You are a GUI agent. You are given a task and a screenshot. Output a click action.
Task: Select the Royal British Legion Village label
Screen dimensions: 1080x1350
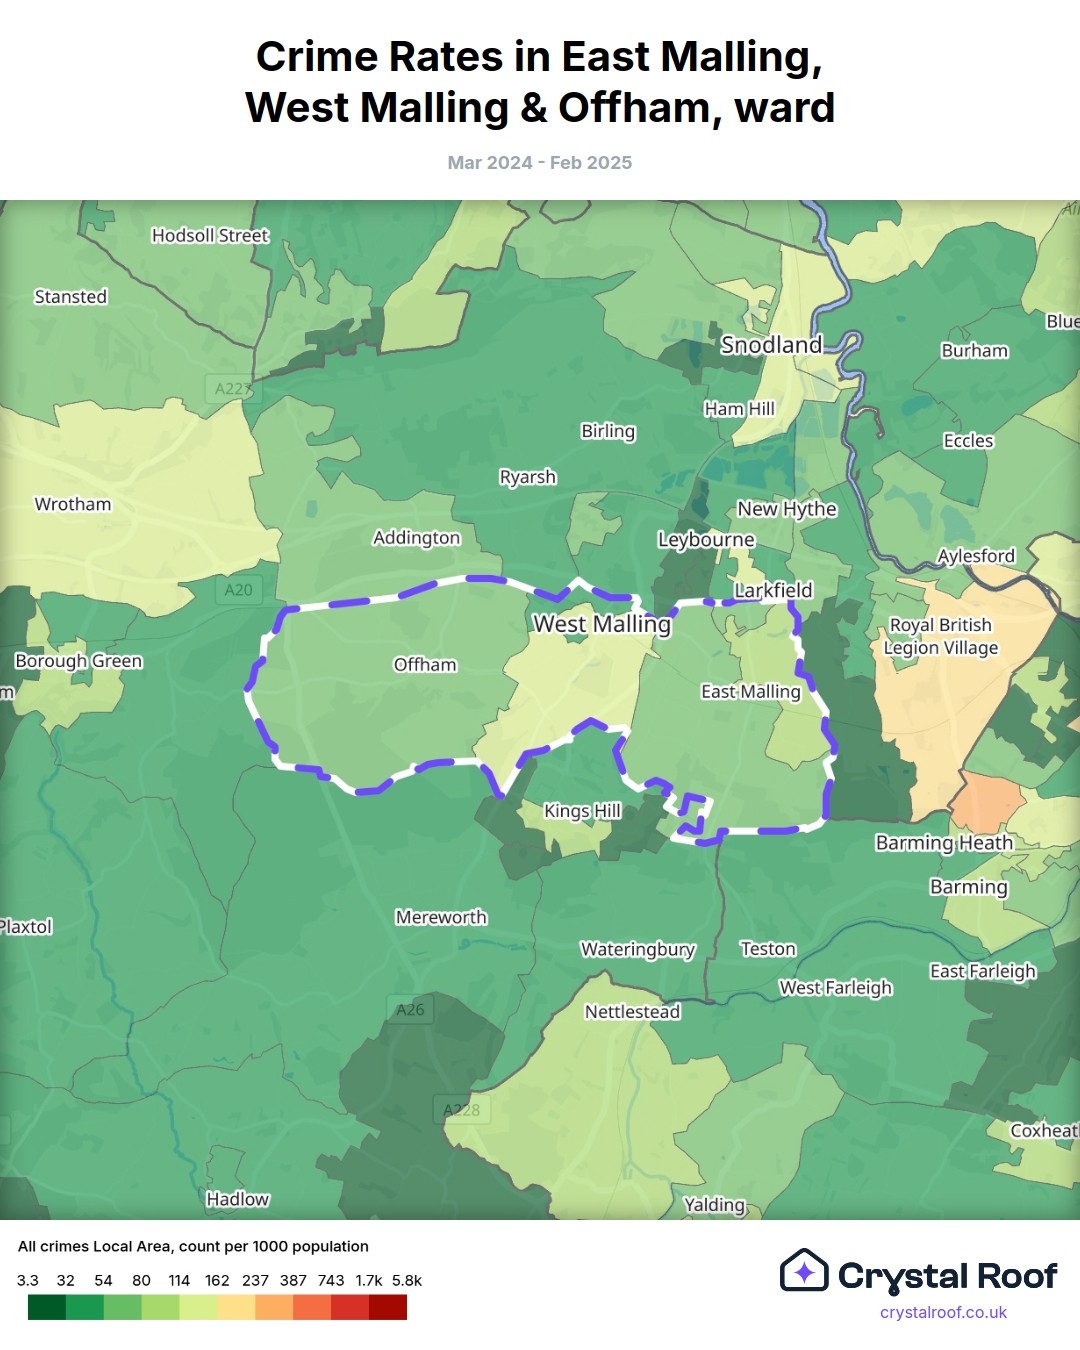(940, 636)
